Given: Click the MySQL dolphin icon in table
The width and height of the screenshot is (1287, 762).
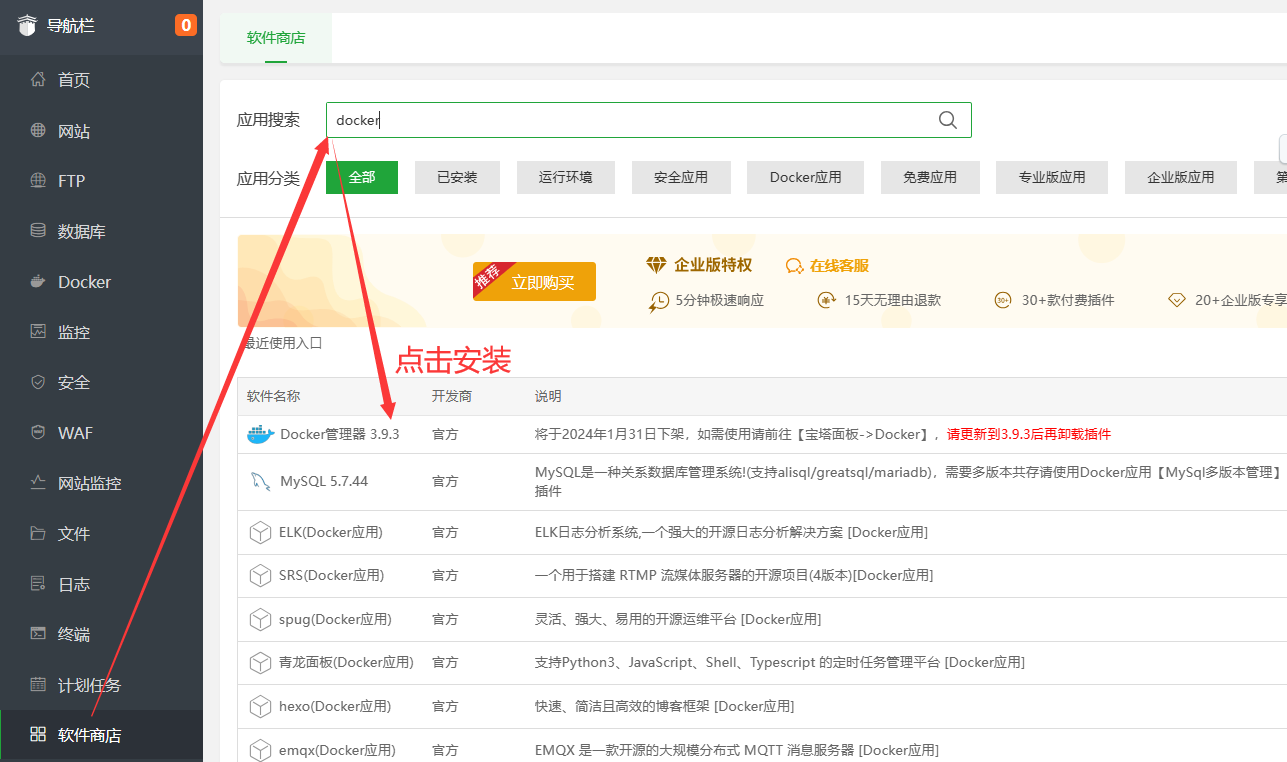Looking at the screenshot, I should [x=260, y=481].
